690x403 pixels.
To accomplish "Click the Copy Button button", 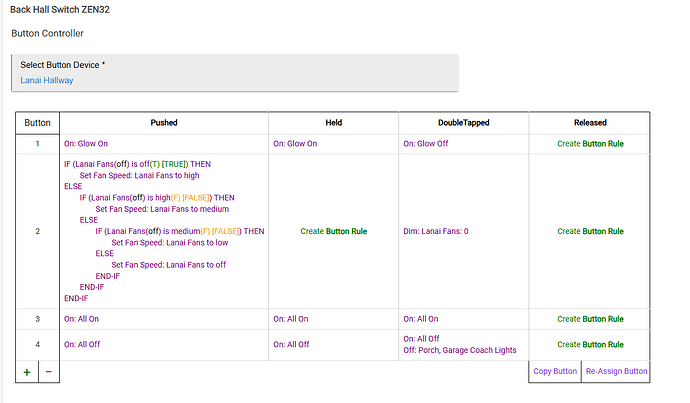I will pos(555,371).
